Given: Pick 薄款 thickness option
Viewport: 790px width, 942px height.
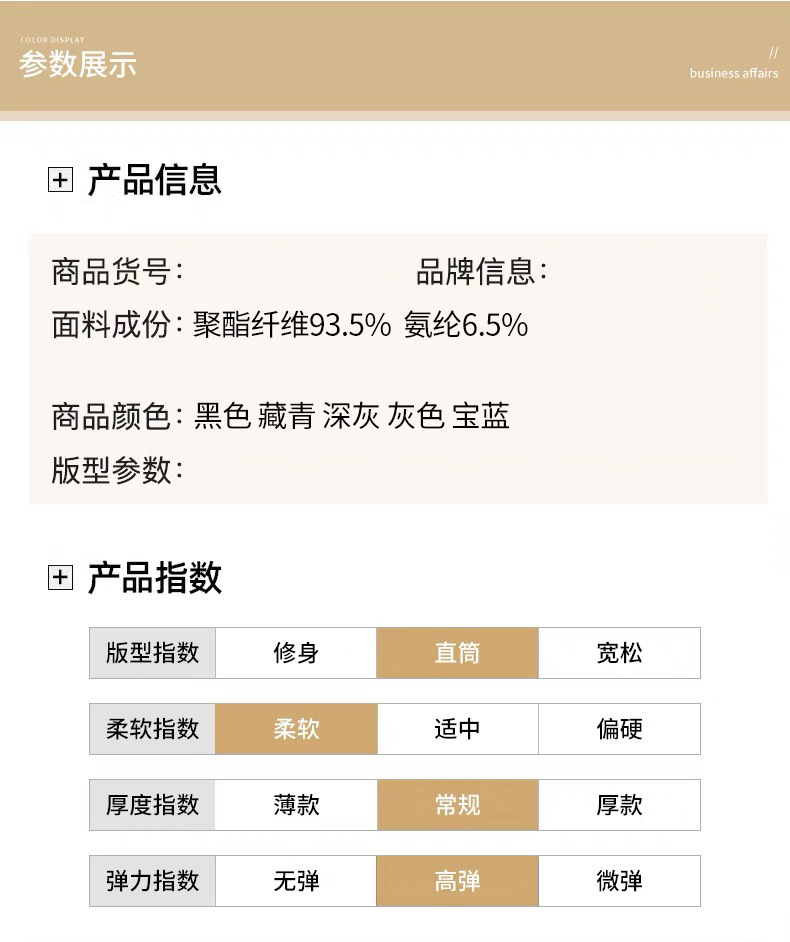Looking at the screenshot, I should coord(296,805).
